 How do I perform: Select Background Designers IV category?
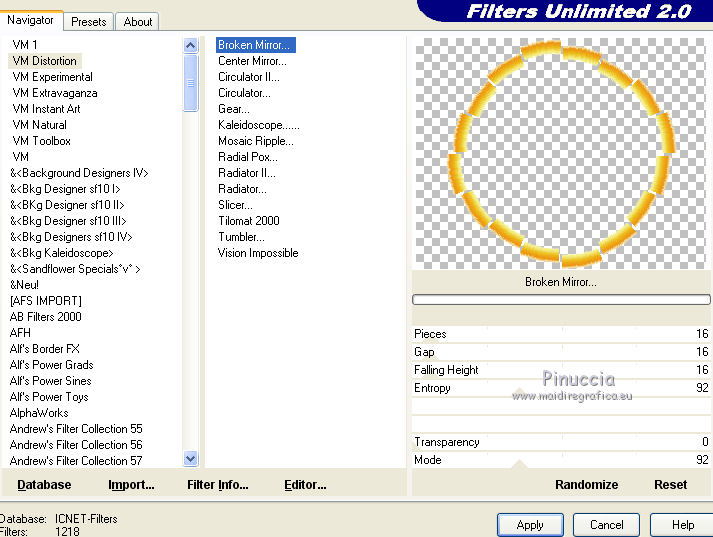coord(79,173)
